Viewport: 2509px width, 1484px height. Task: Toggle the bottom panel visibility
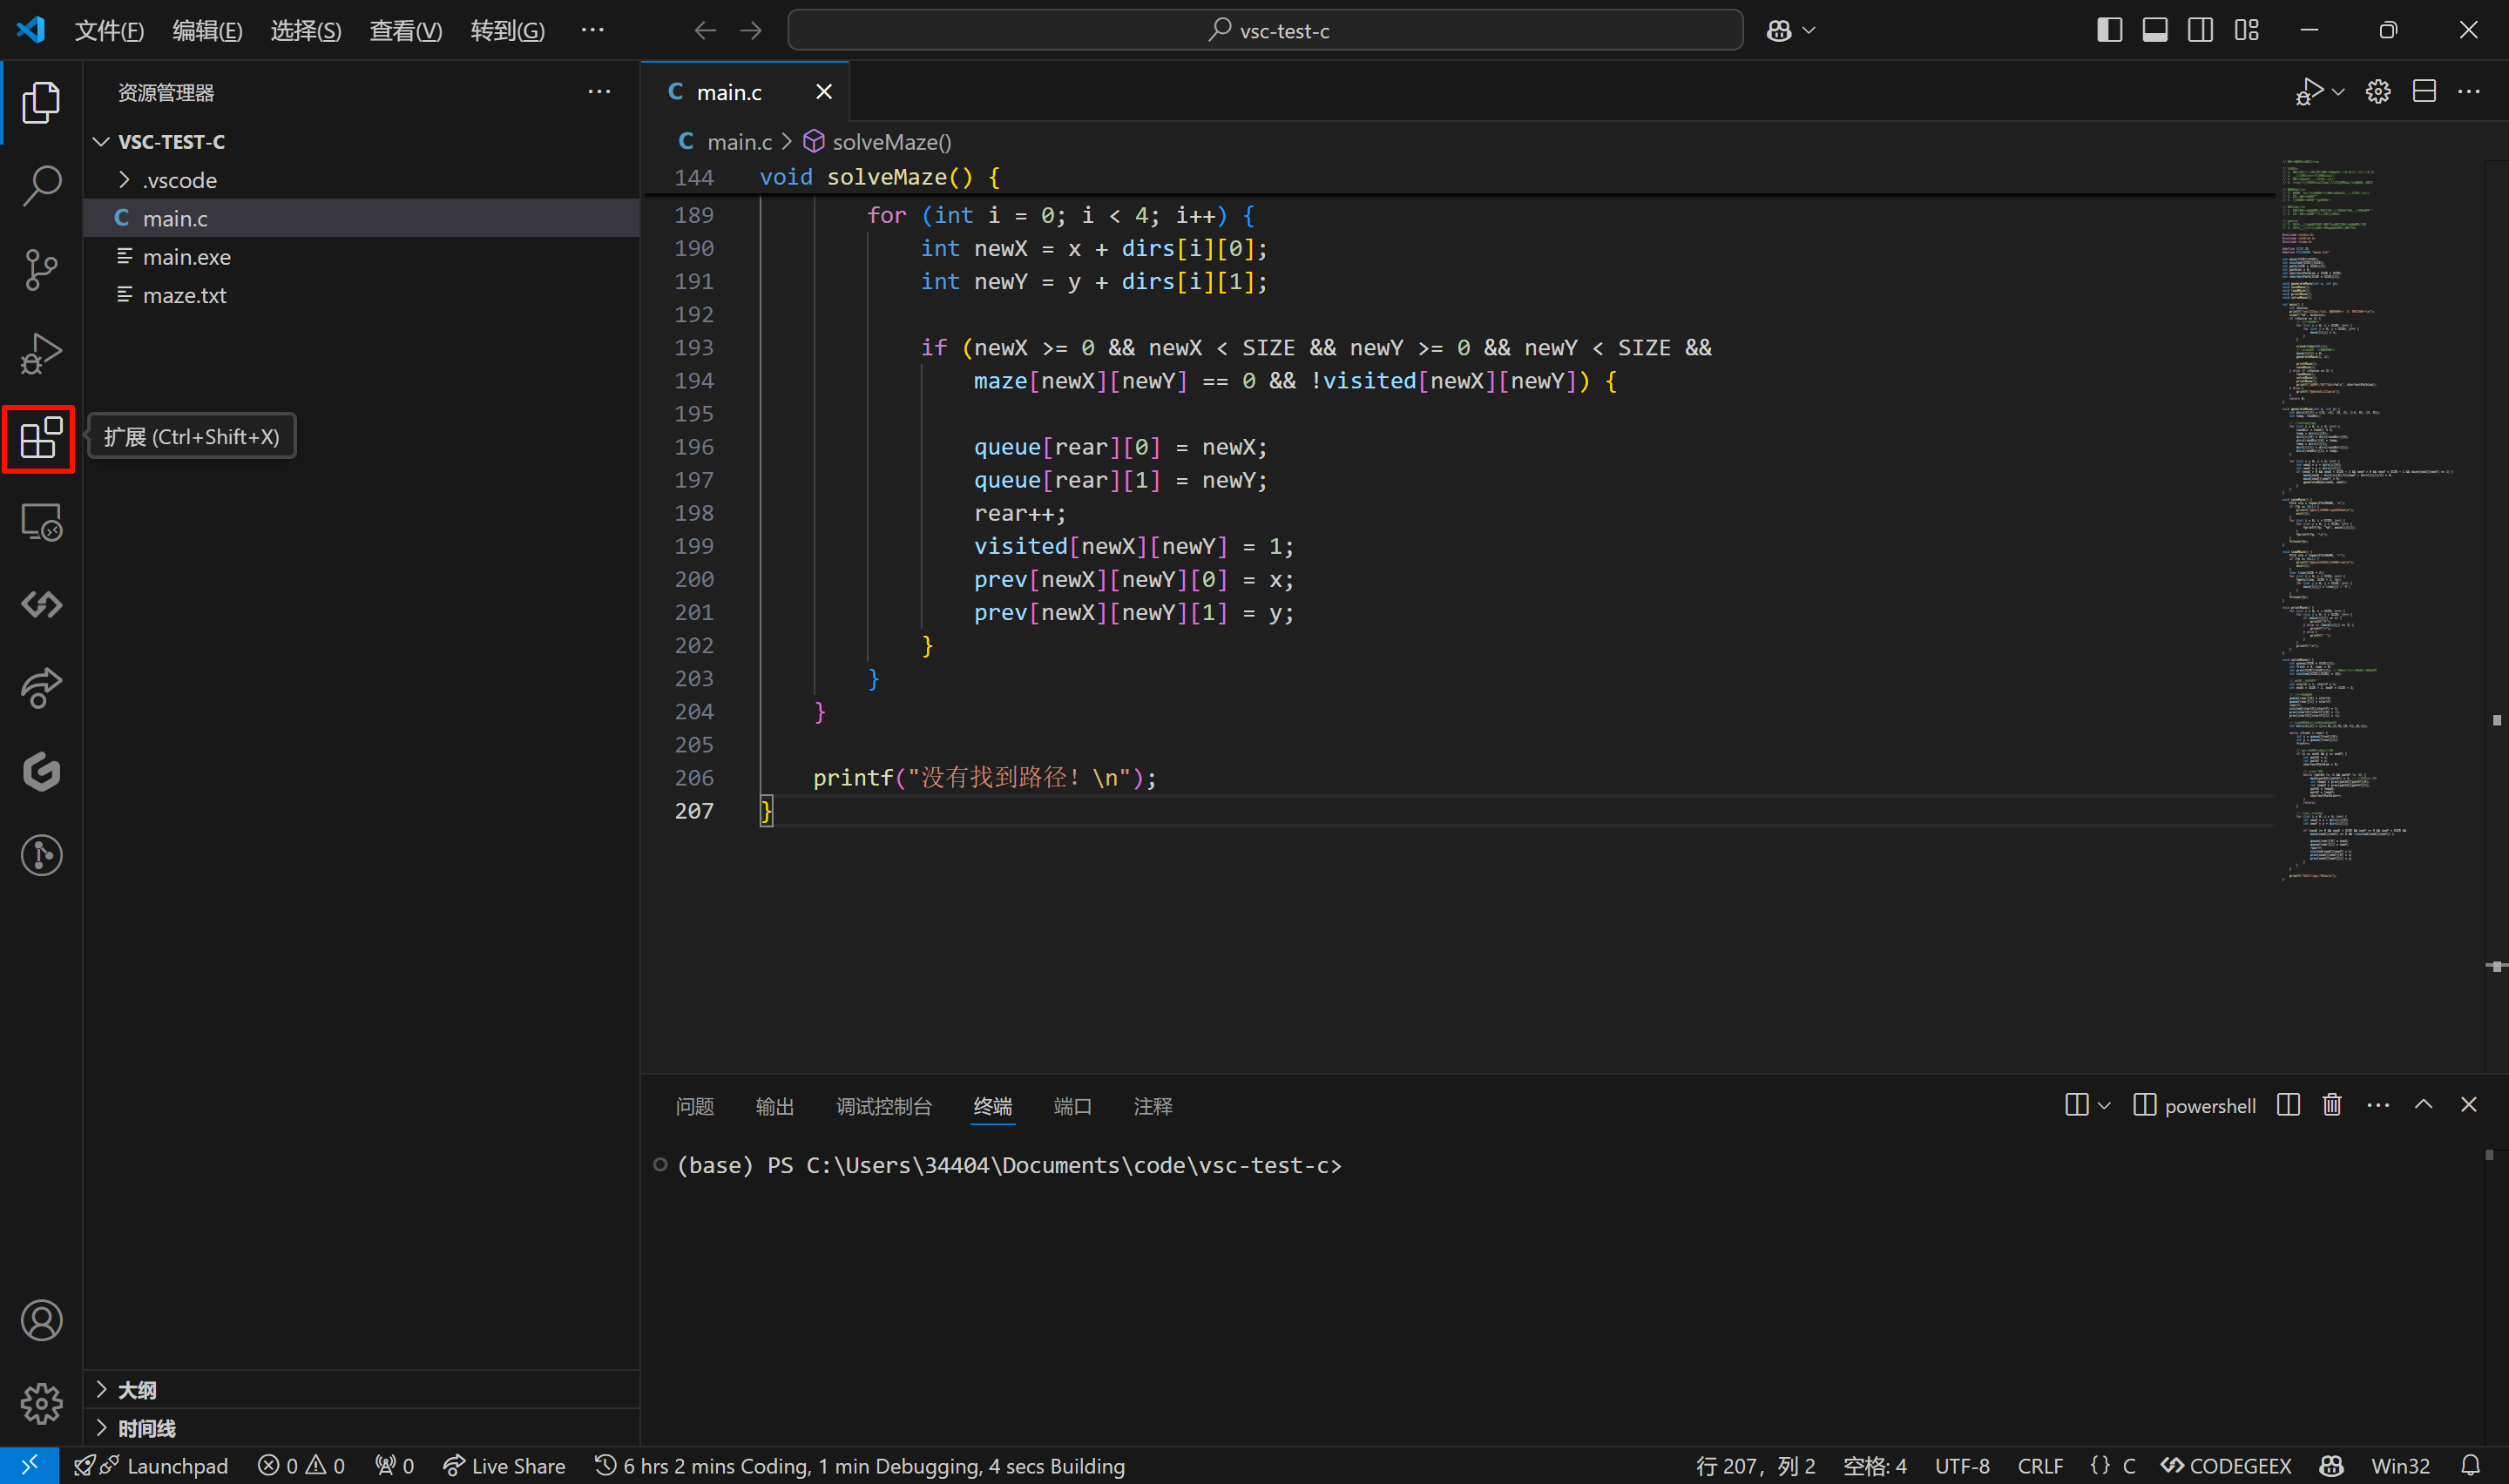[2155, 30]
